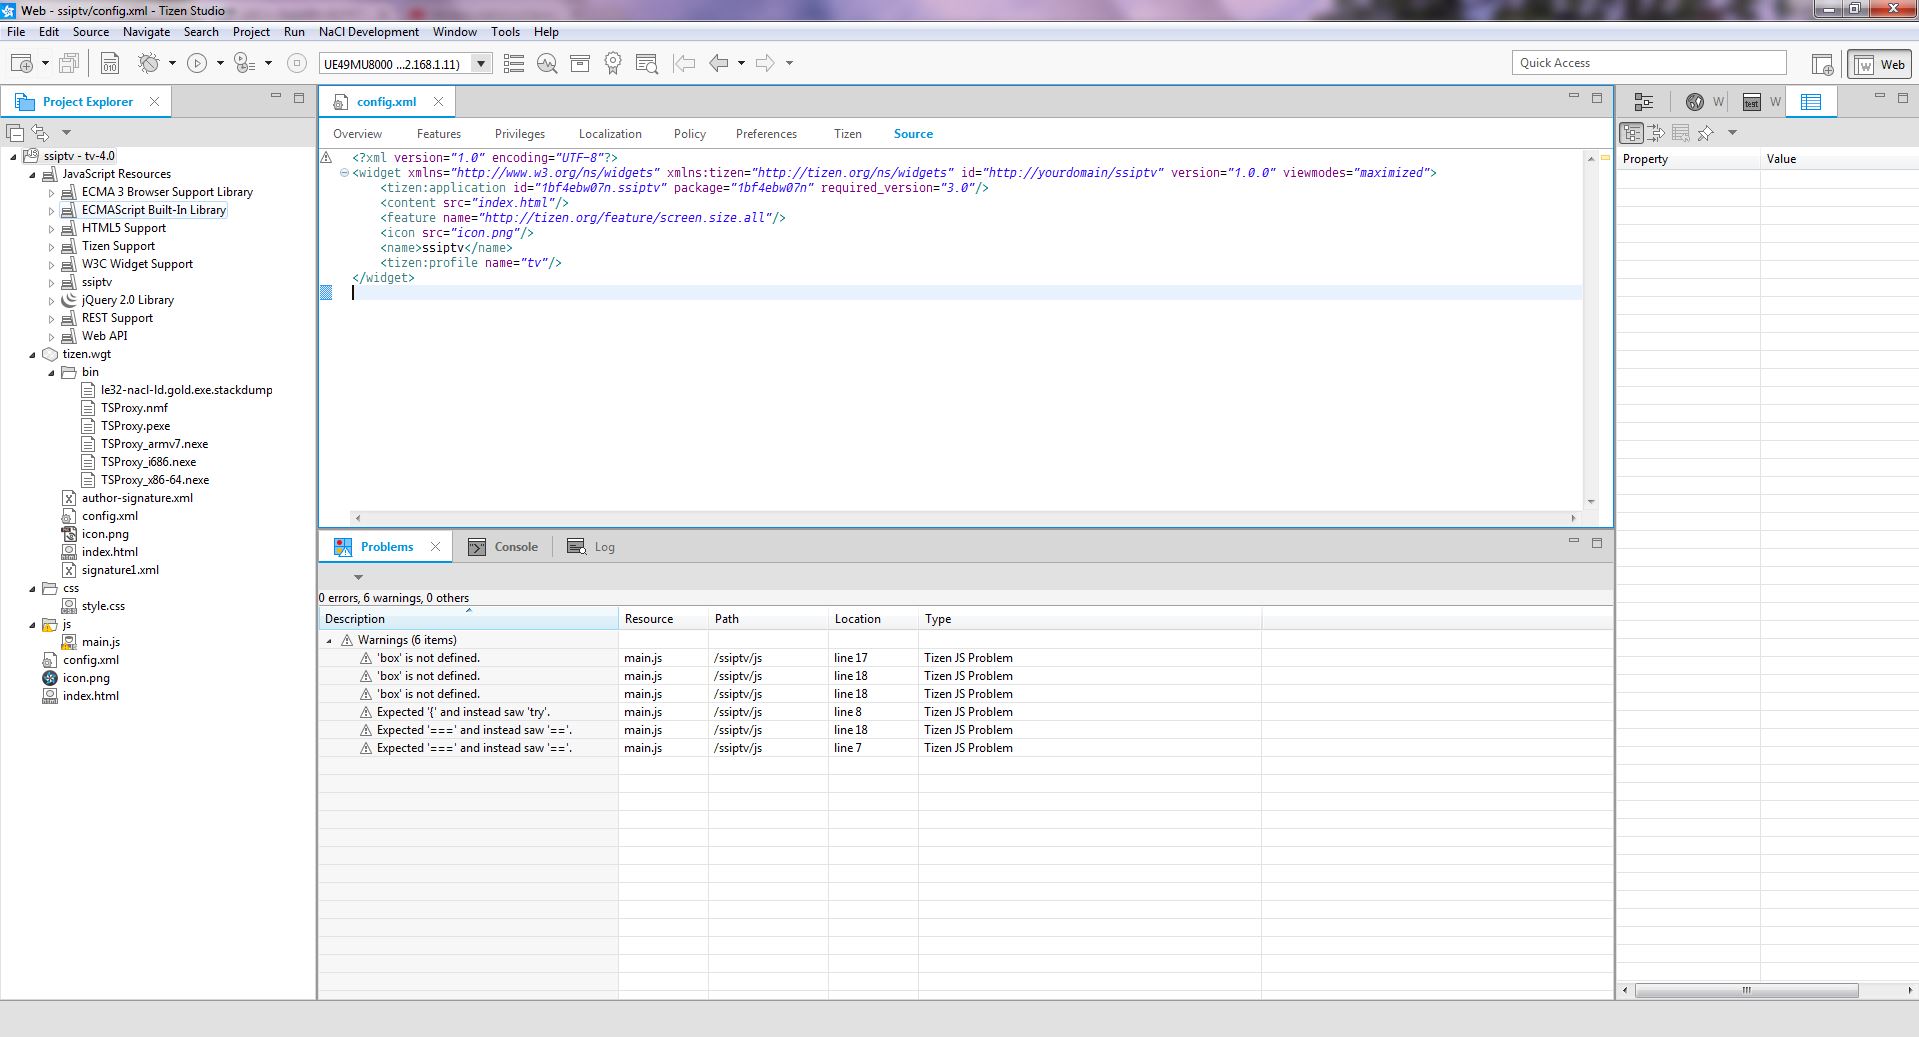Open the globe web browser view tab
Screen dimensions: 1919x1037
1695,102
